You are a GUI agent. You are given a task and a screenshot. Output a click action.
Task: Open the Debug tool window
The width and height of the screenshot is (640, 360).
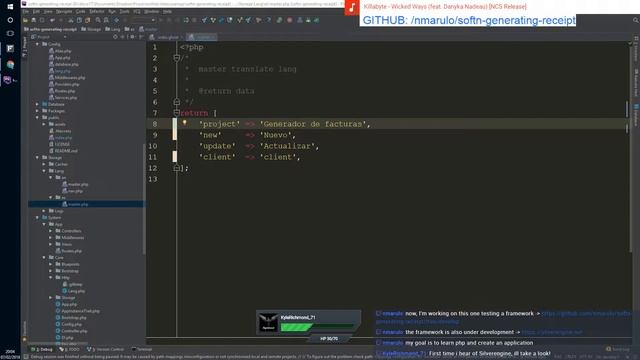[42, 349]
